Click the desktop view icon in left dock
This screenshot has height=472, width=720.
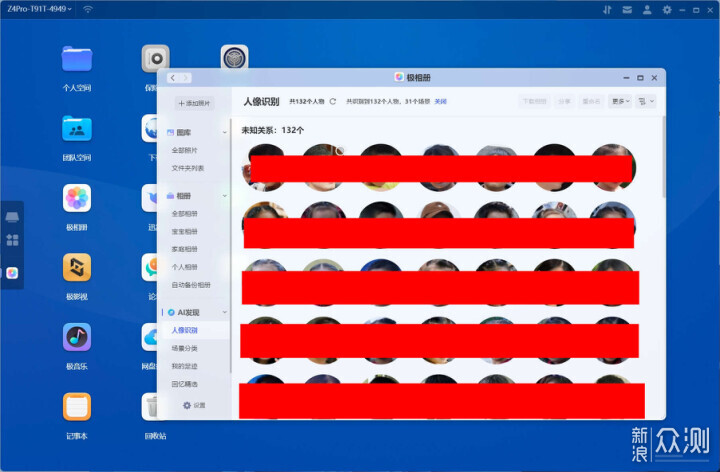[x=12, y=217]
